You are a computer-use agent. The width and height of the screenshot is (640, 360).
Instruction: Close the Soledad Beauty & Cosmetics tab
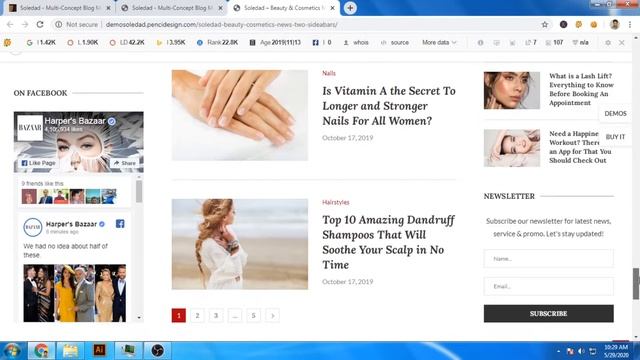332,8
